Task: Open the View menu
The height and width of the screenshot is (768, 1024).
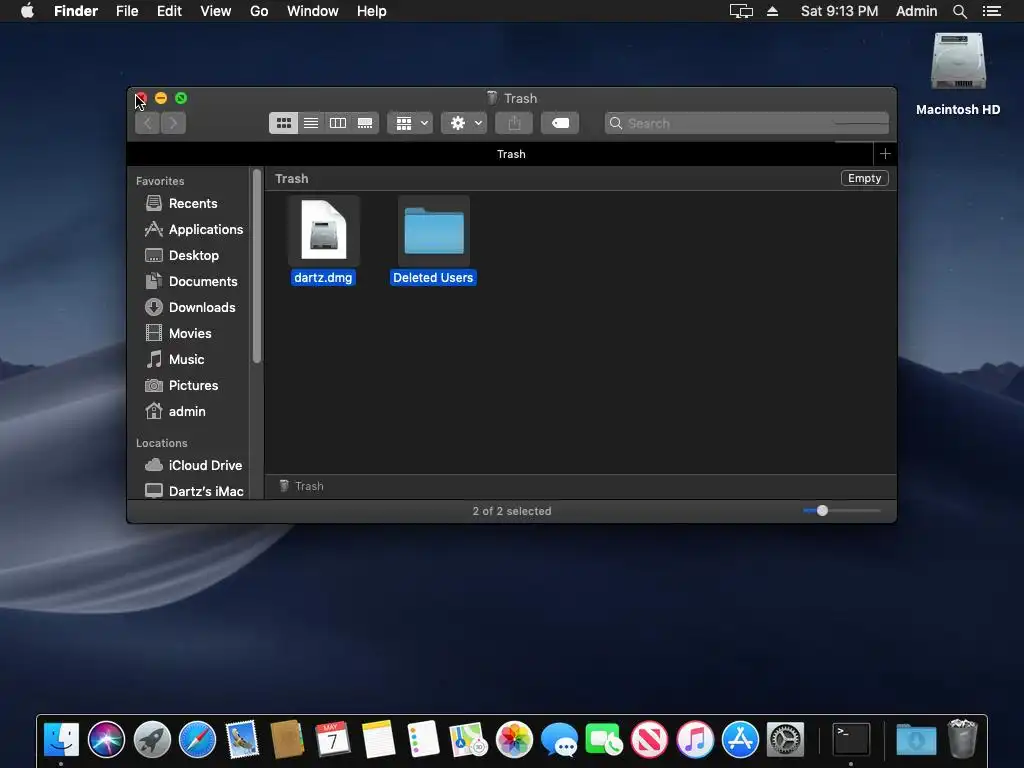Action: 216,11
